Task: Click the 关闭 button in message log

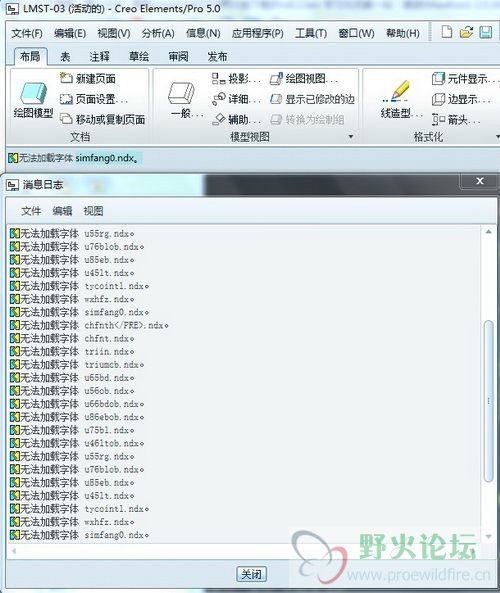Action: coord(251,574)
